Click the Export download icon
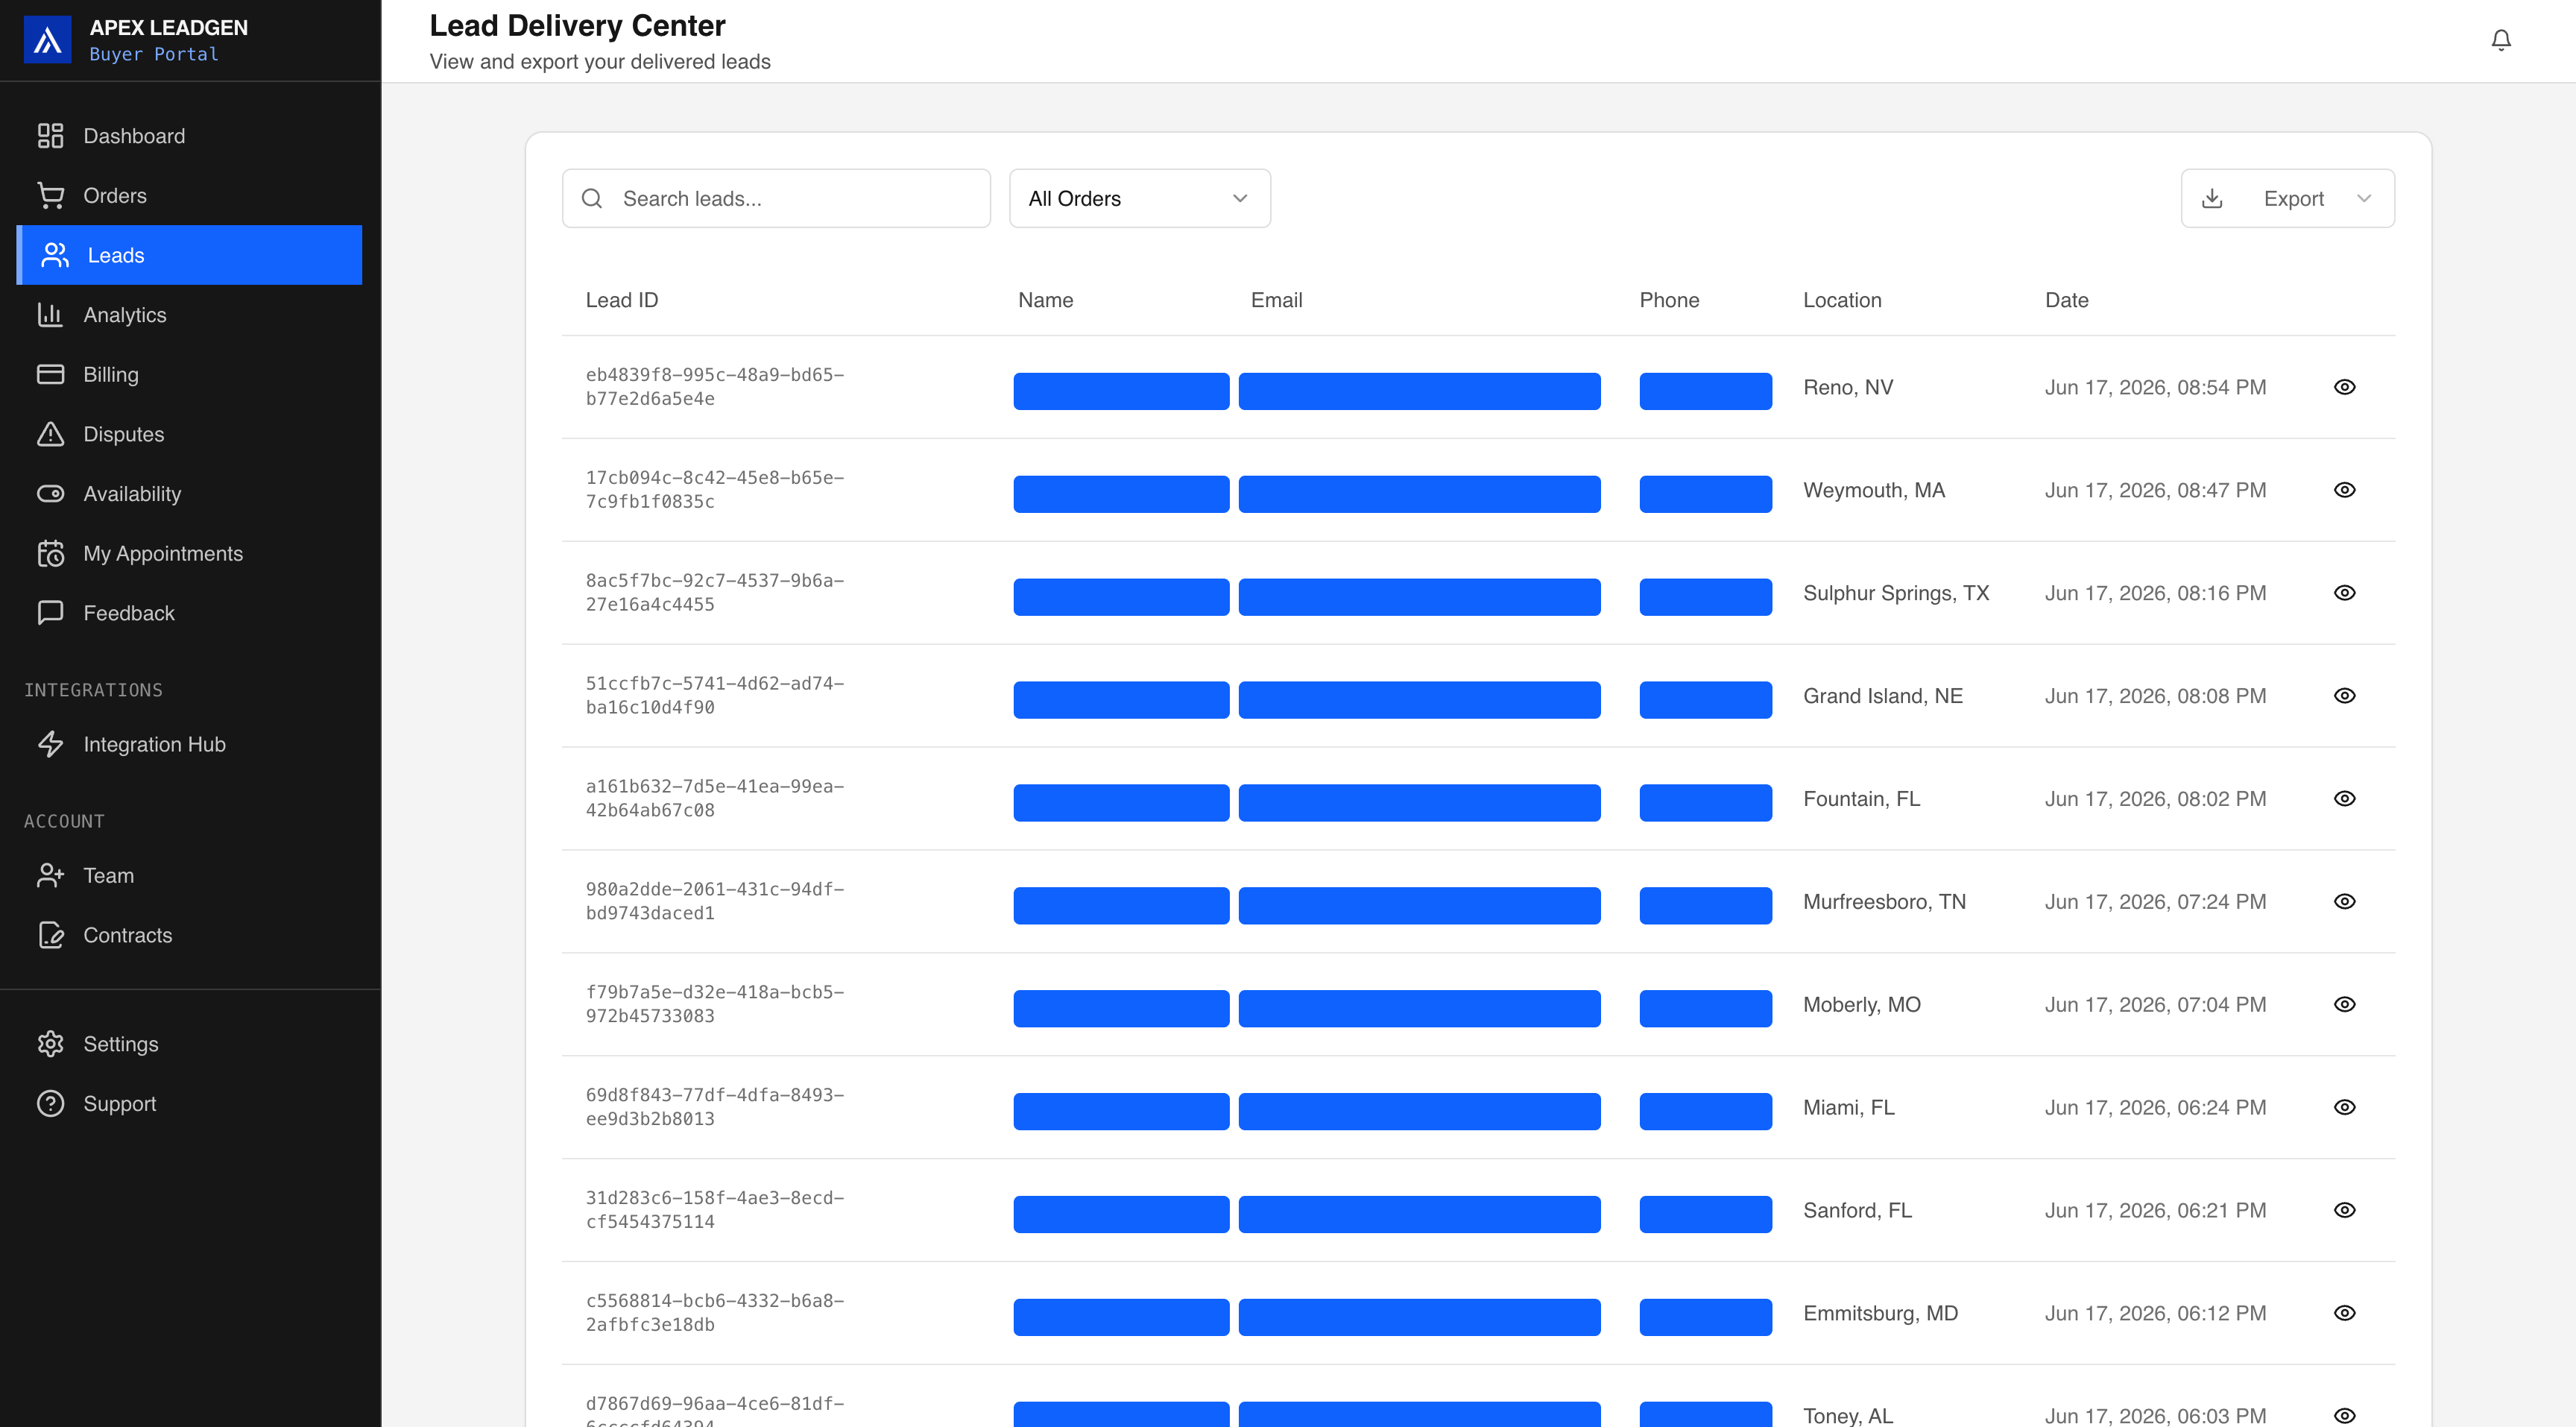Screen dimensions: 2576x1427 pos(2212,198)
